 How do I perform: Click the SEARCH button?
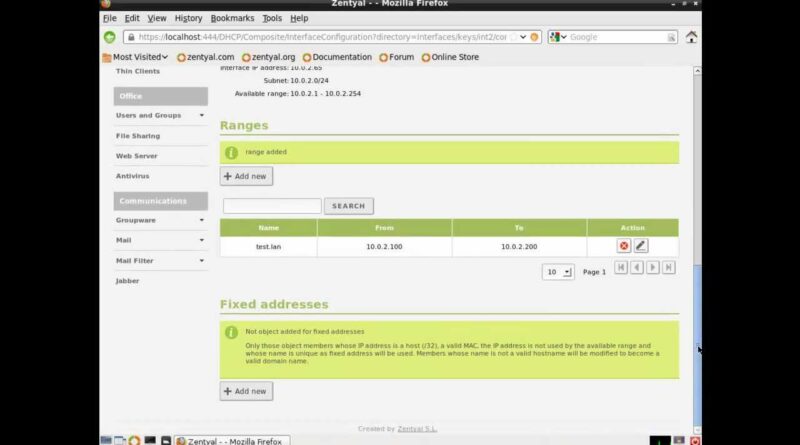click(x=348, y=206)
